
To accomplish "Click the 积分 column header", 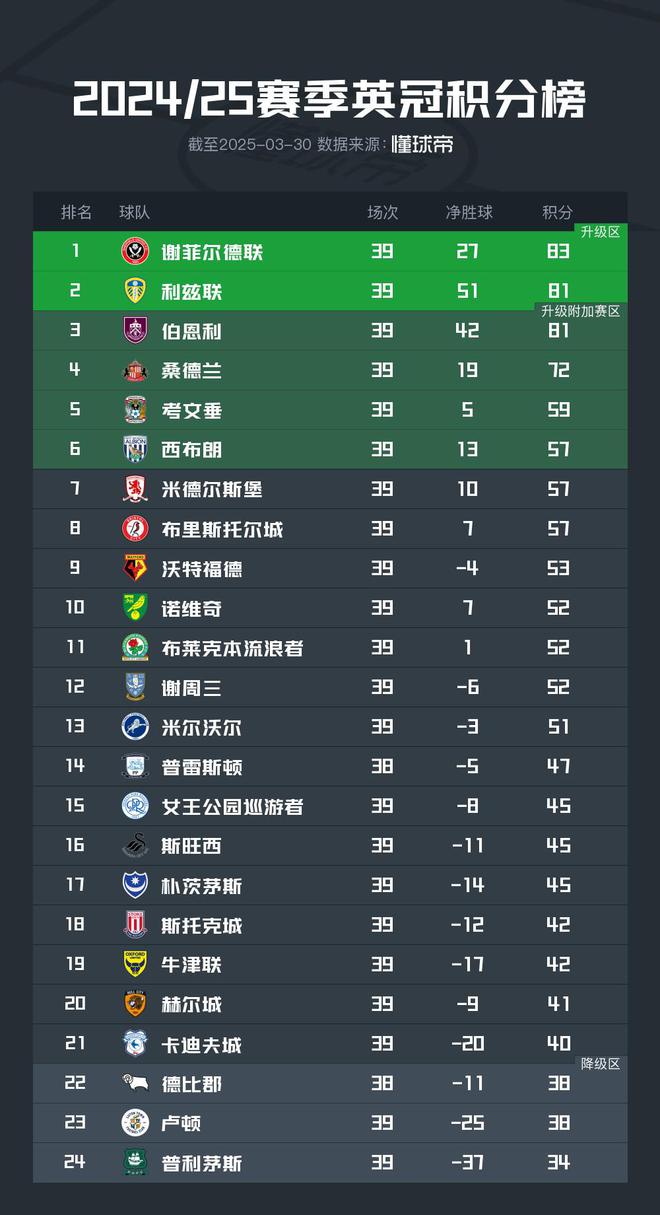I will pos(558,212).
